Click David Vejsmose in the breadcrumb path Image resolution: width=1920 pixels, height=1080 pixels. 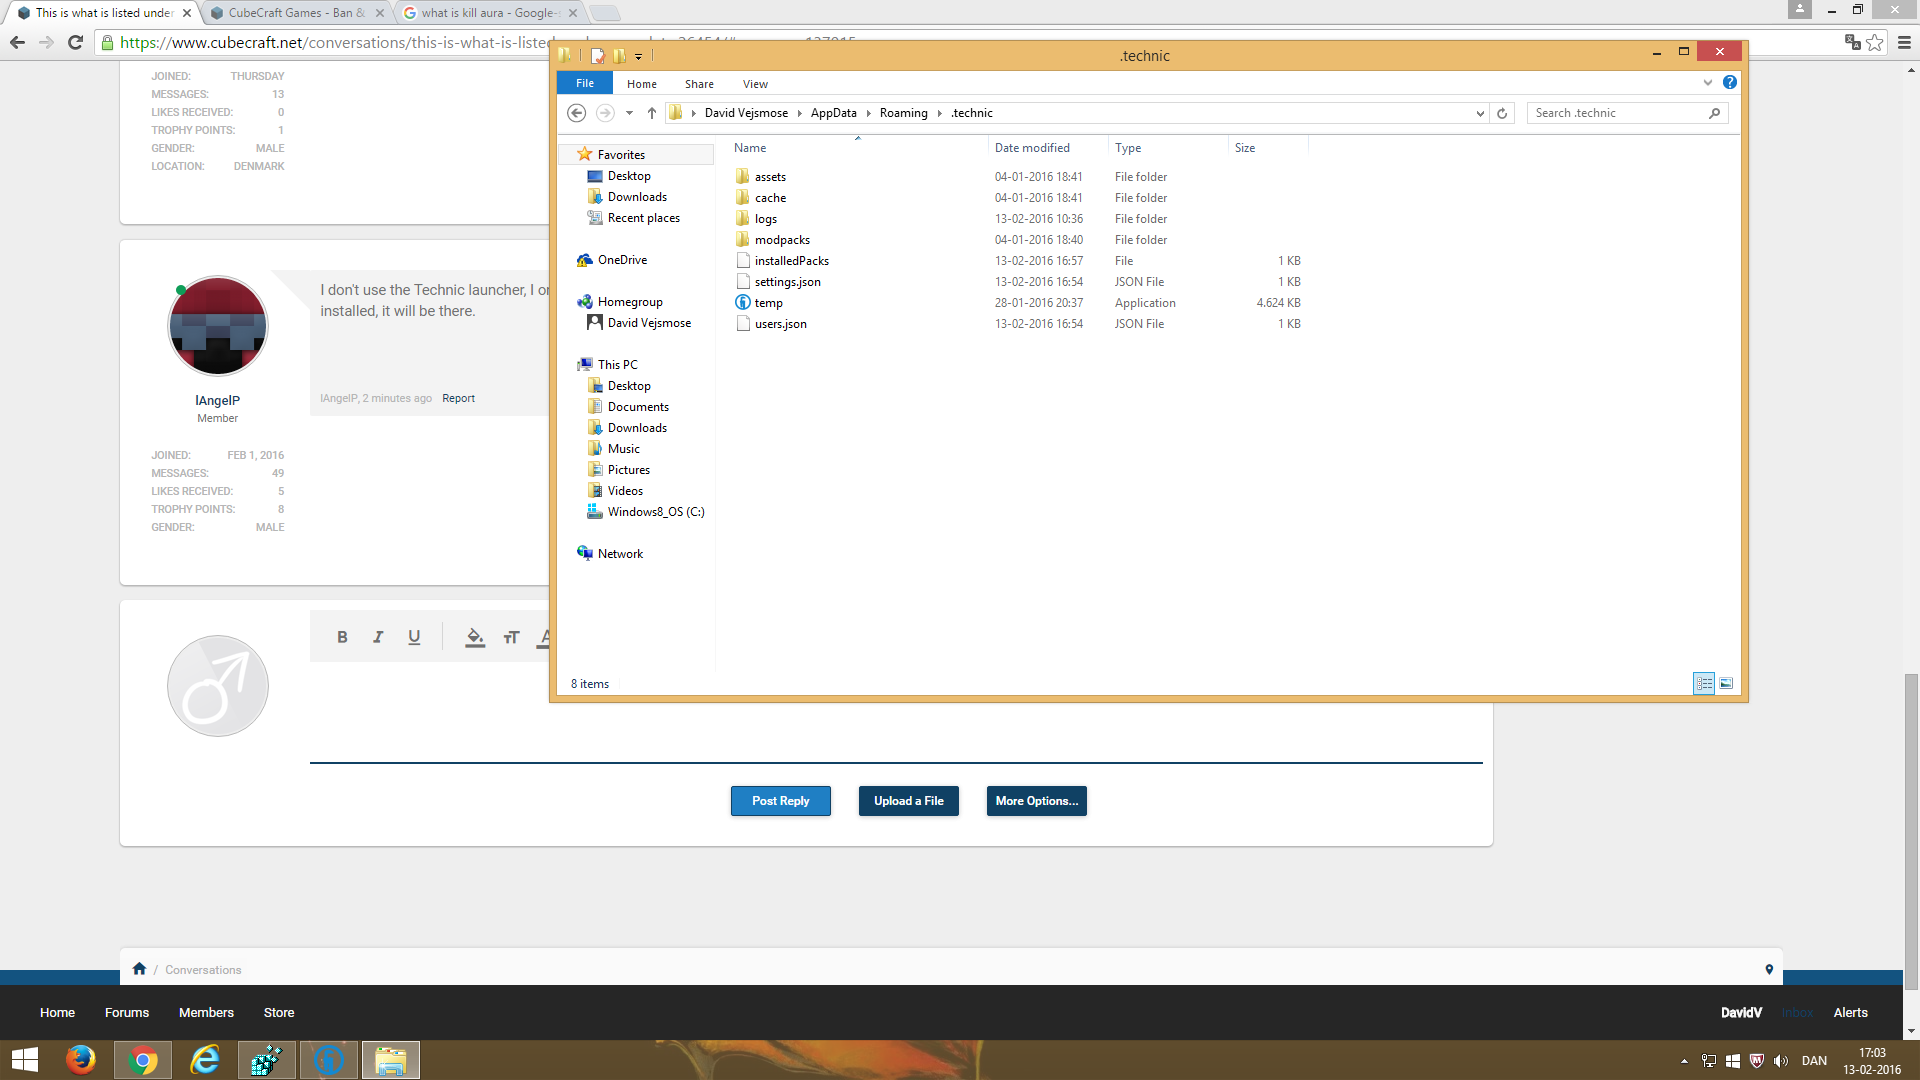[746, 113]
